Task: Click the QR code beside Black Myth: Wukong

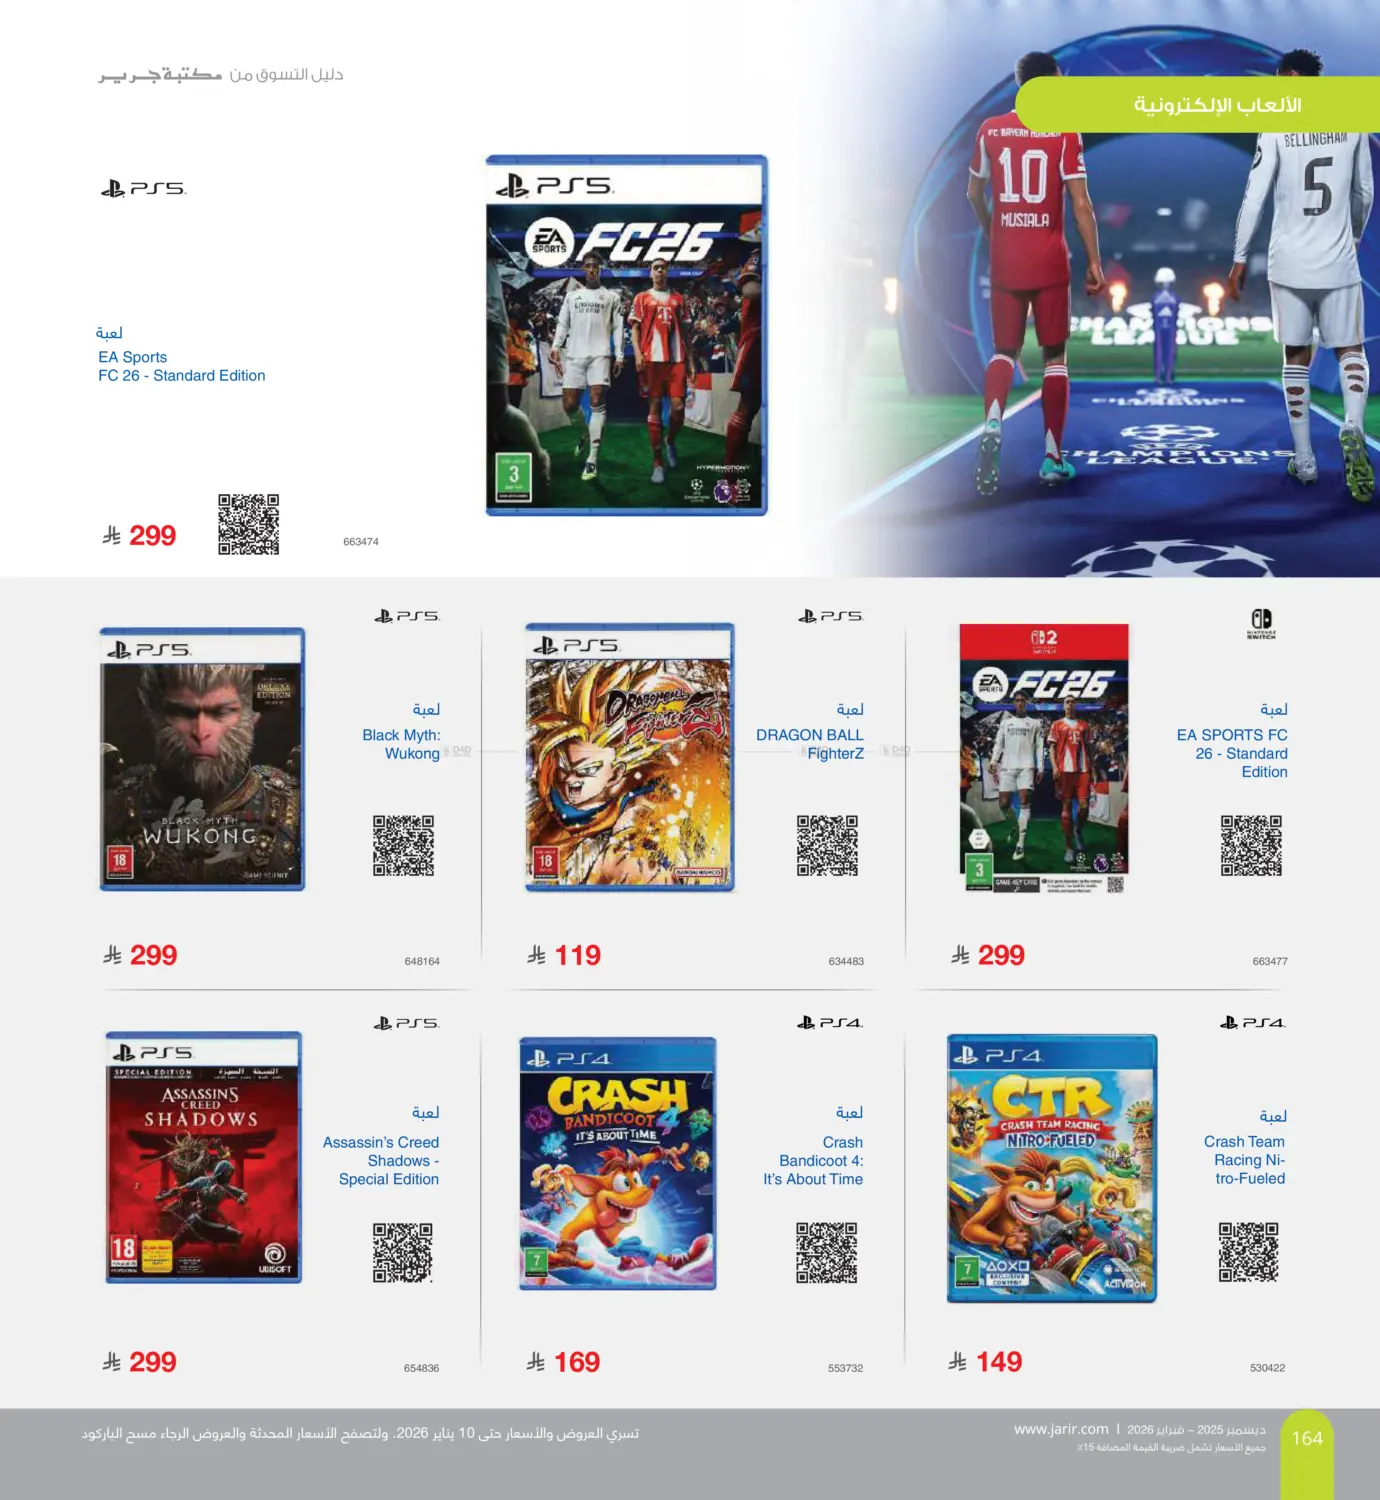Action: [403, 845]
